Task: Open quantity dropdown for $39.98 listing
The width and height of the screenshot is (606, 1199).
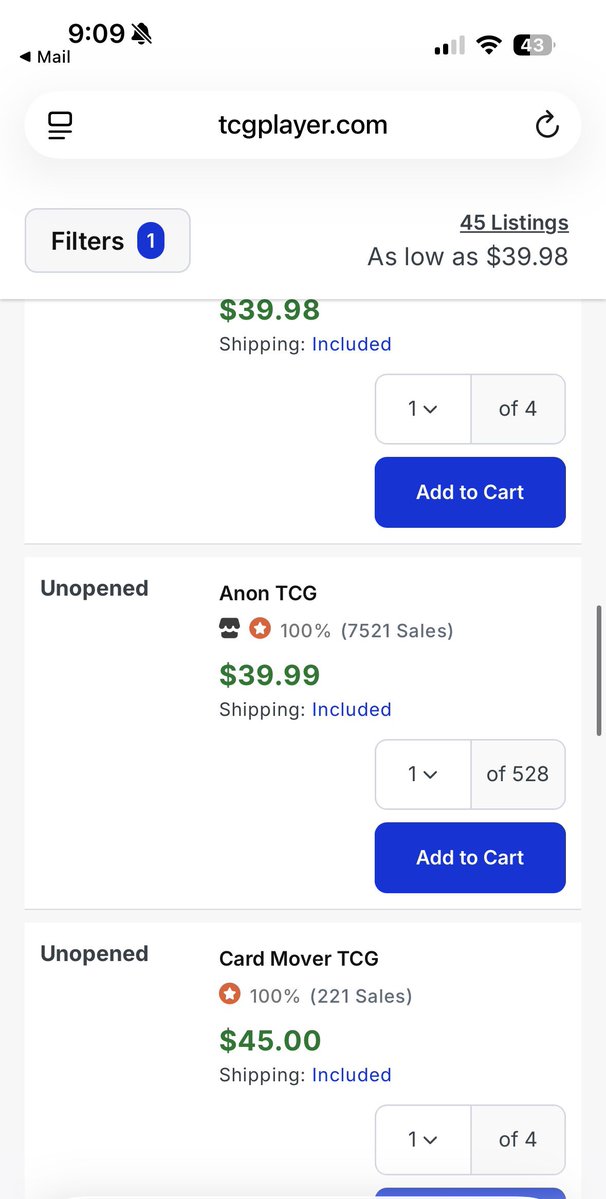Action: [x=423, y=409]
